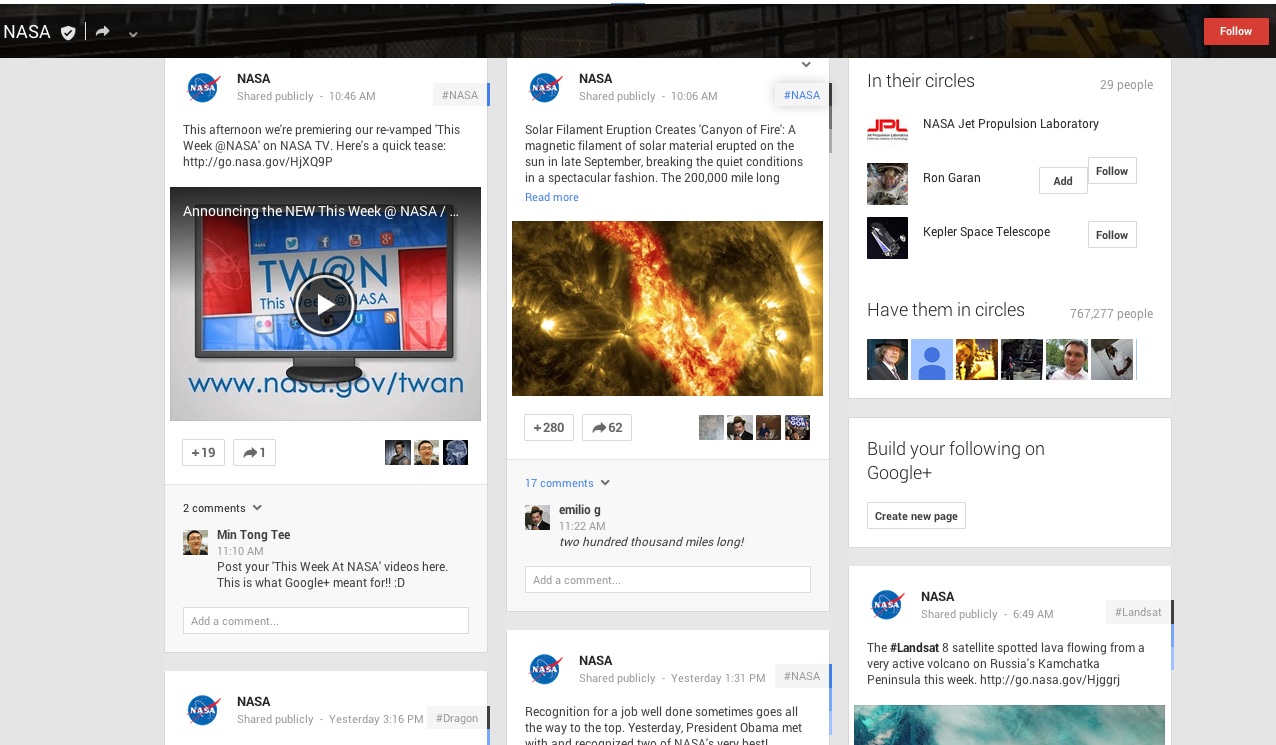Image resolution: width=1276 pixels, height=745 pixels.
Task: Open Kepler Space Telescope page link
Action: 986,232
